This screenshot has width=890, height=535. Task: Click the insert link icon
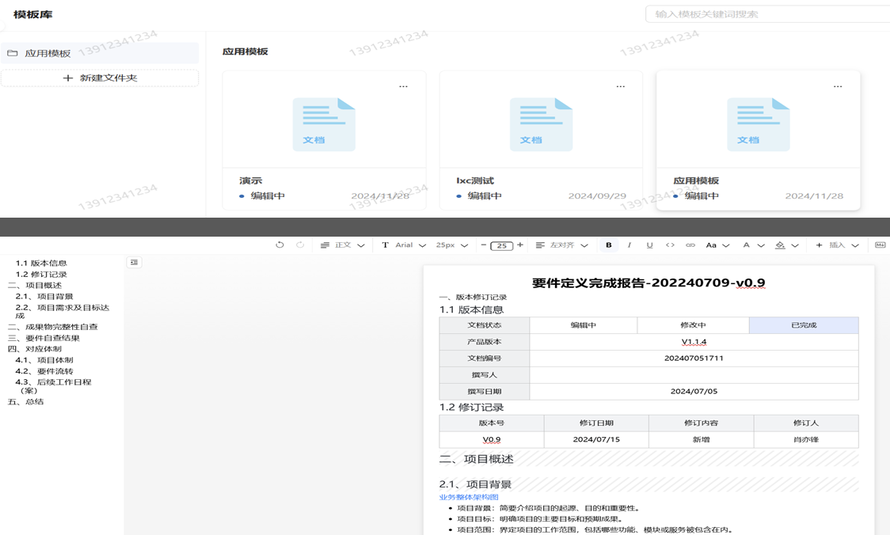[x=690, y=245]
